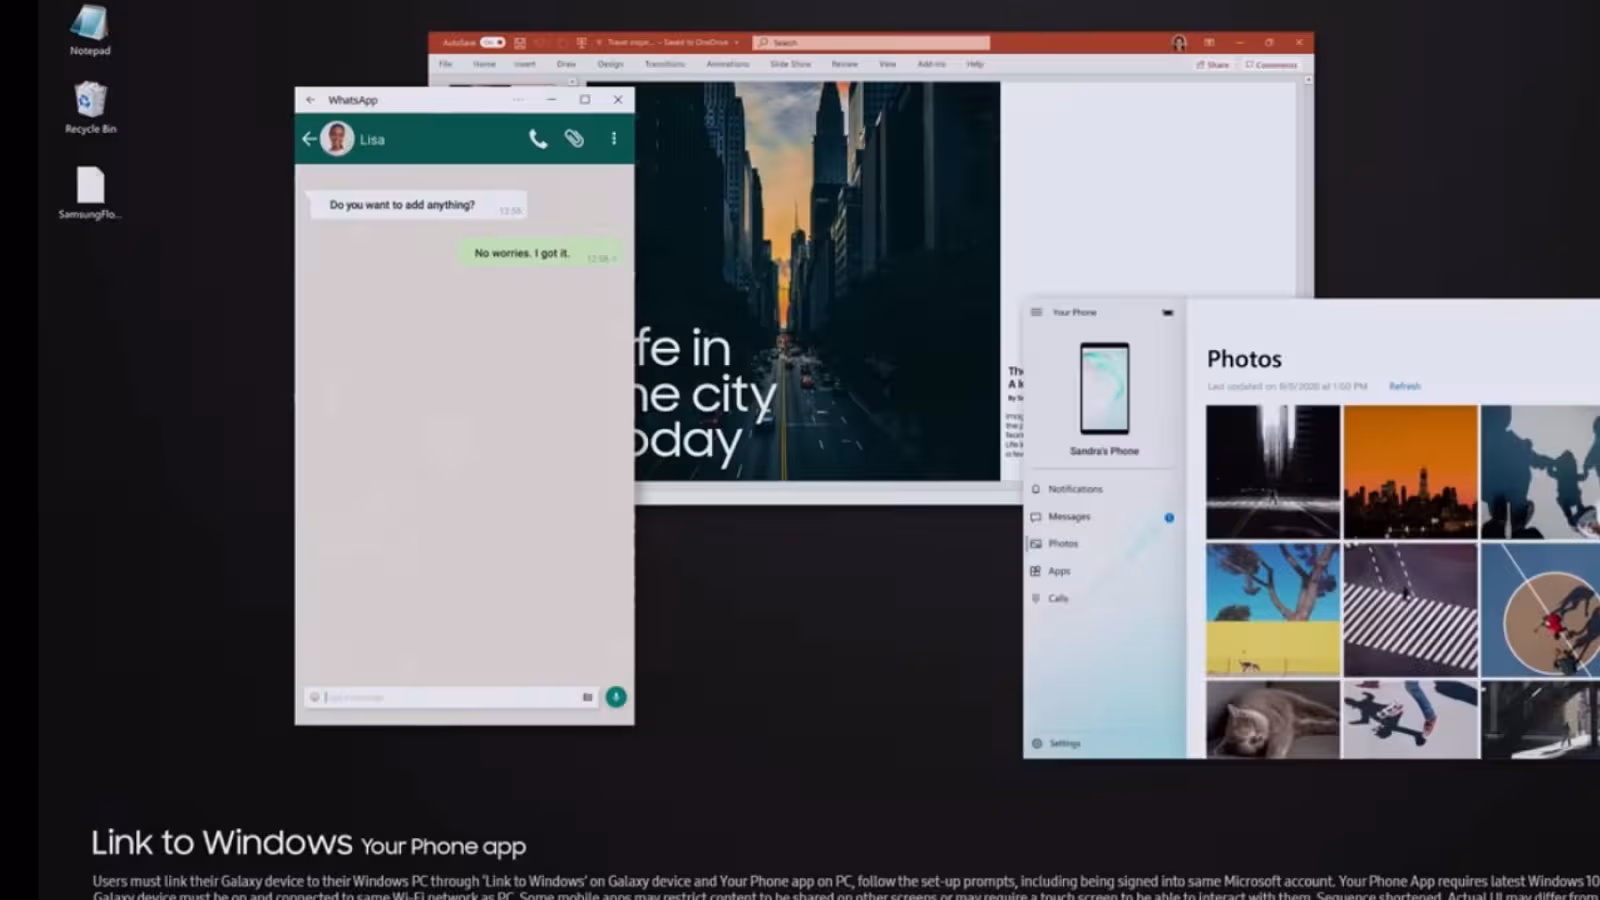Click the battery status icon in Your Phone
This screenshot has width=1600, height=900.
1167,312
